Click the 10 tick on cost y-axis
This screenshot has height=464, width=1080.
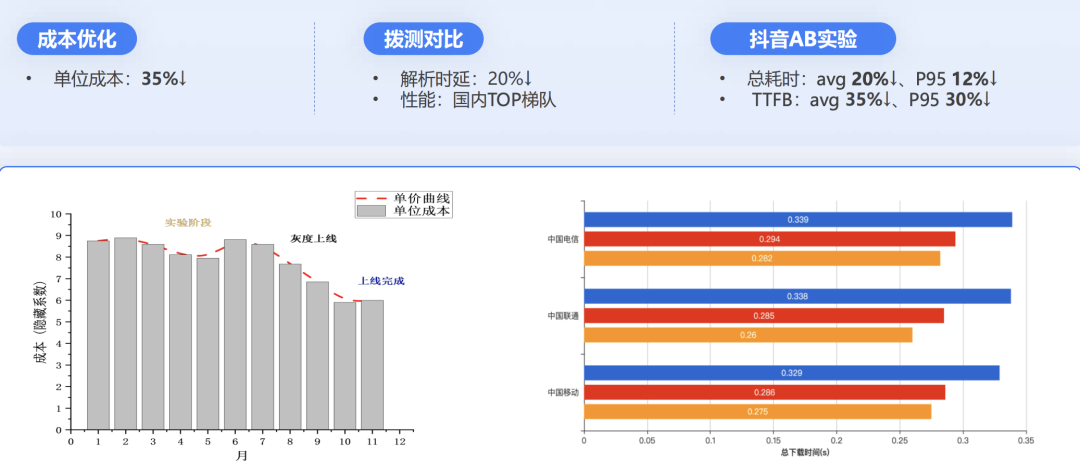point(56,214)
